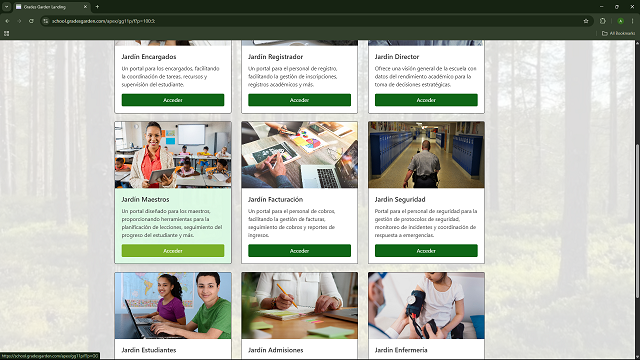Click the Jardín Encargados heading
Screen dimensions: 640x360
pyautogui.click(x=149, y=57)
